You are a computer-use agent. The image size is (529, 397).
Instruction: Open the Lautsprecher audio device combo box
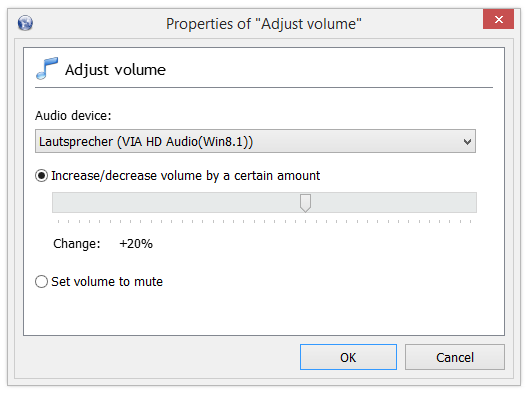[x=255, y=141]
